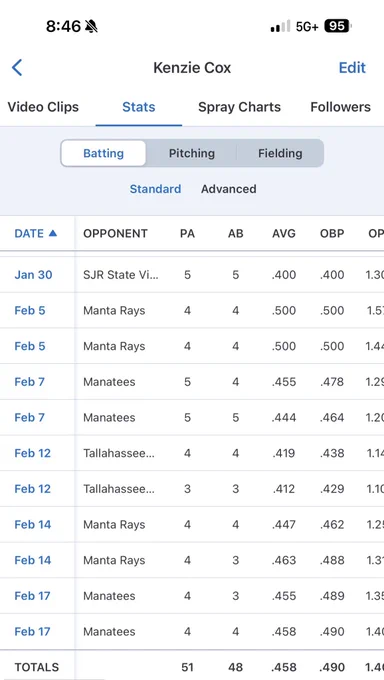The width and height of the screenshot is (384, 680).
Task: Select the Batting segment
Action: (103, 153)
